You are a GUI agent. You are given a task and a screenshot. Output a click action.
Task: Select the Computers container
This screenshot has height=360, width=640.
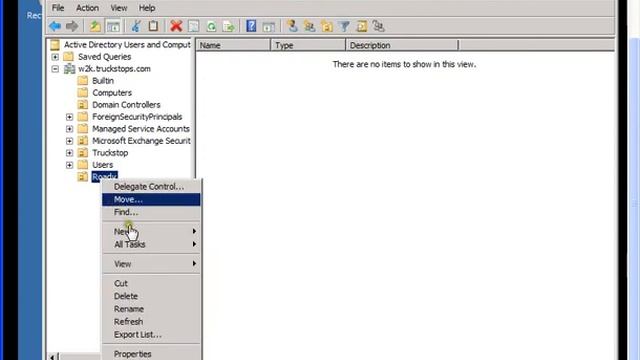(x=112, y=93)
